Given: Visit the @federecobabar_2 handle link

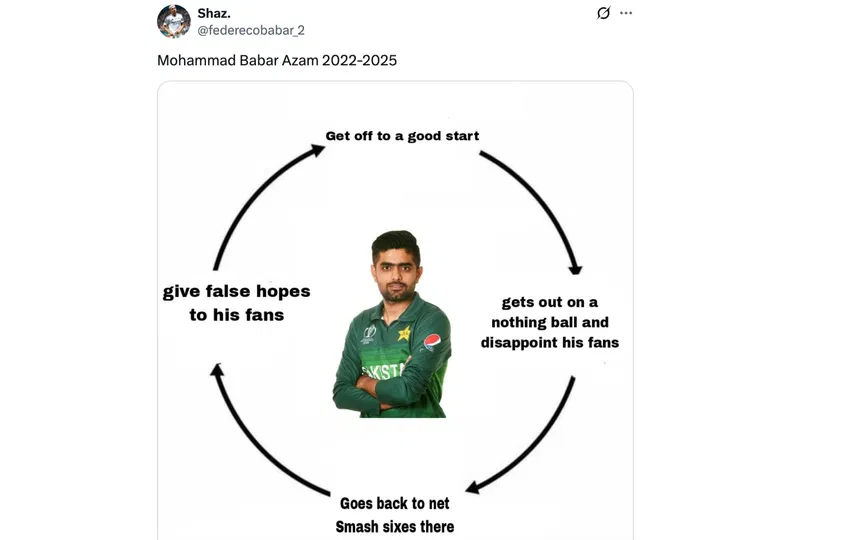Looking at the screenshot, I should click(x=251, y=30).
